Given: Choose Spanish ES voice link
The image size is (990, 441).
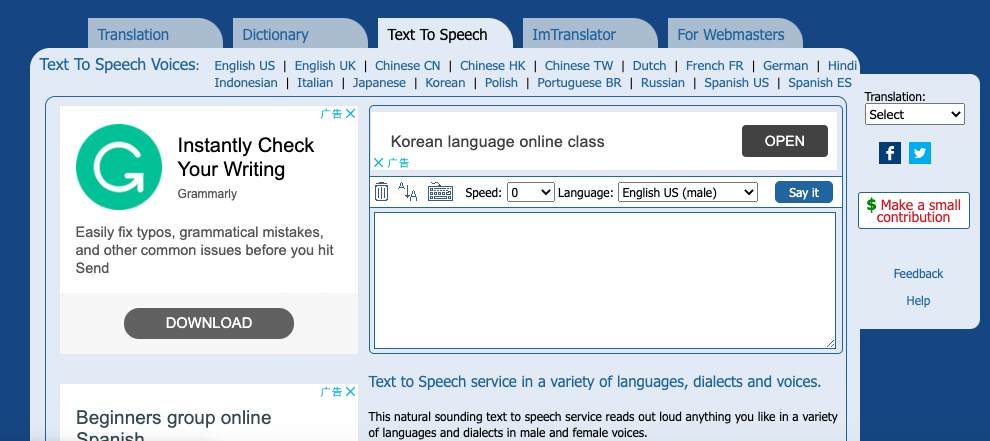Looking at the screenshot, I should [x=820, y=83].
